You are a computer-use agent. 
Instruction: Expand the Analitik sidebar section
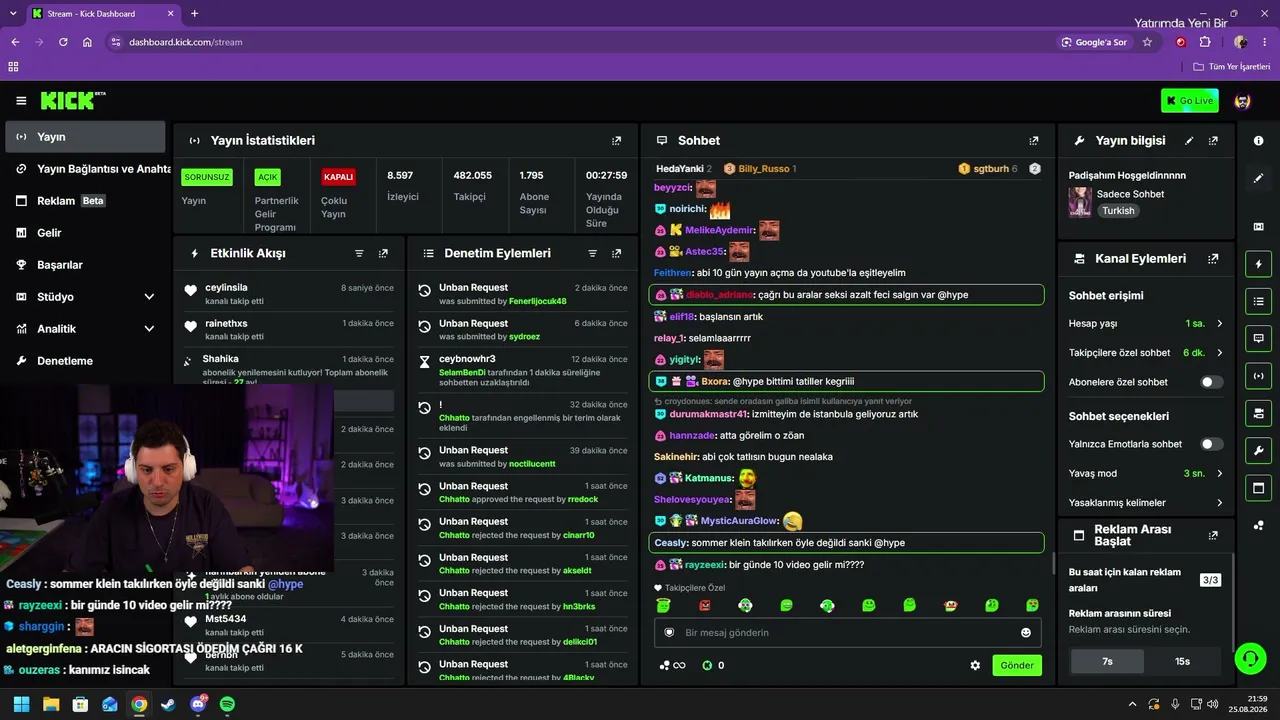pyautogui.click(x=149, y=329)
